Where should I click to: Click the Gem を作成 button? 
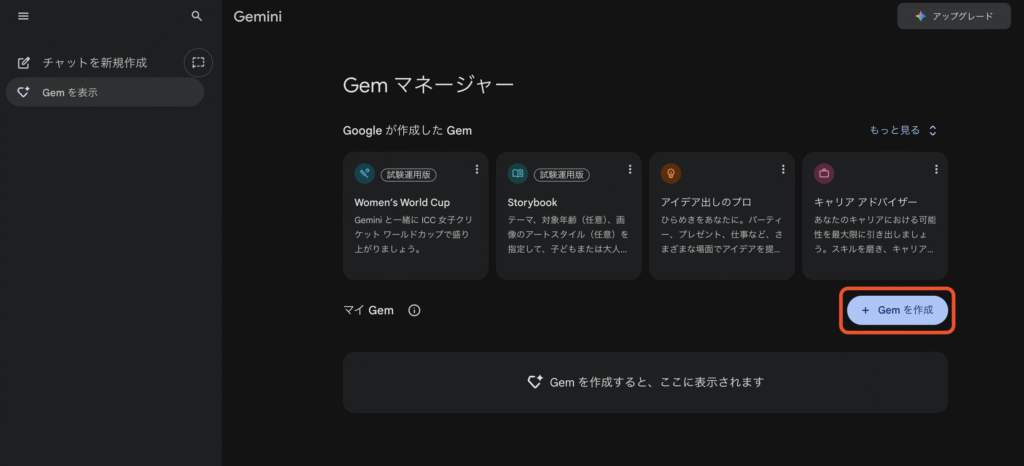[x=897, y=310]
